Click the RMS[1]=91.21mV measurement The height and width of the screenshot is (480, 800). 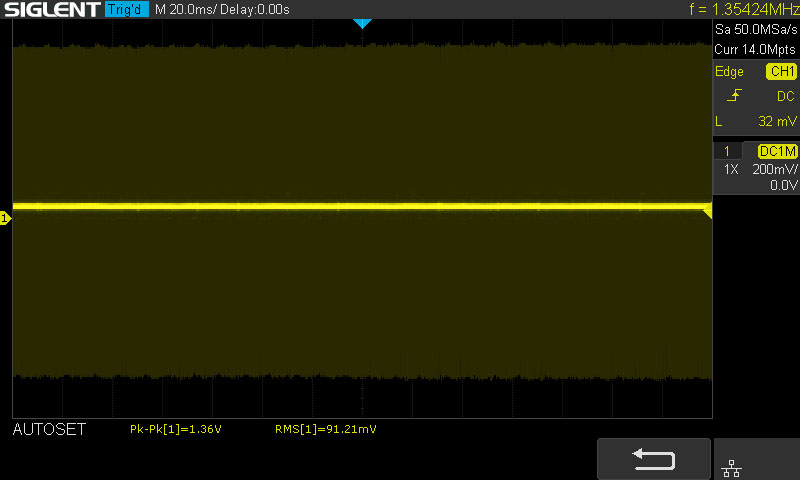326,429
